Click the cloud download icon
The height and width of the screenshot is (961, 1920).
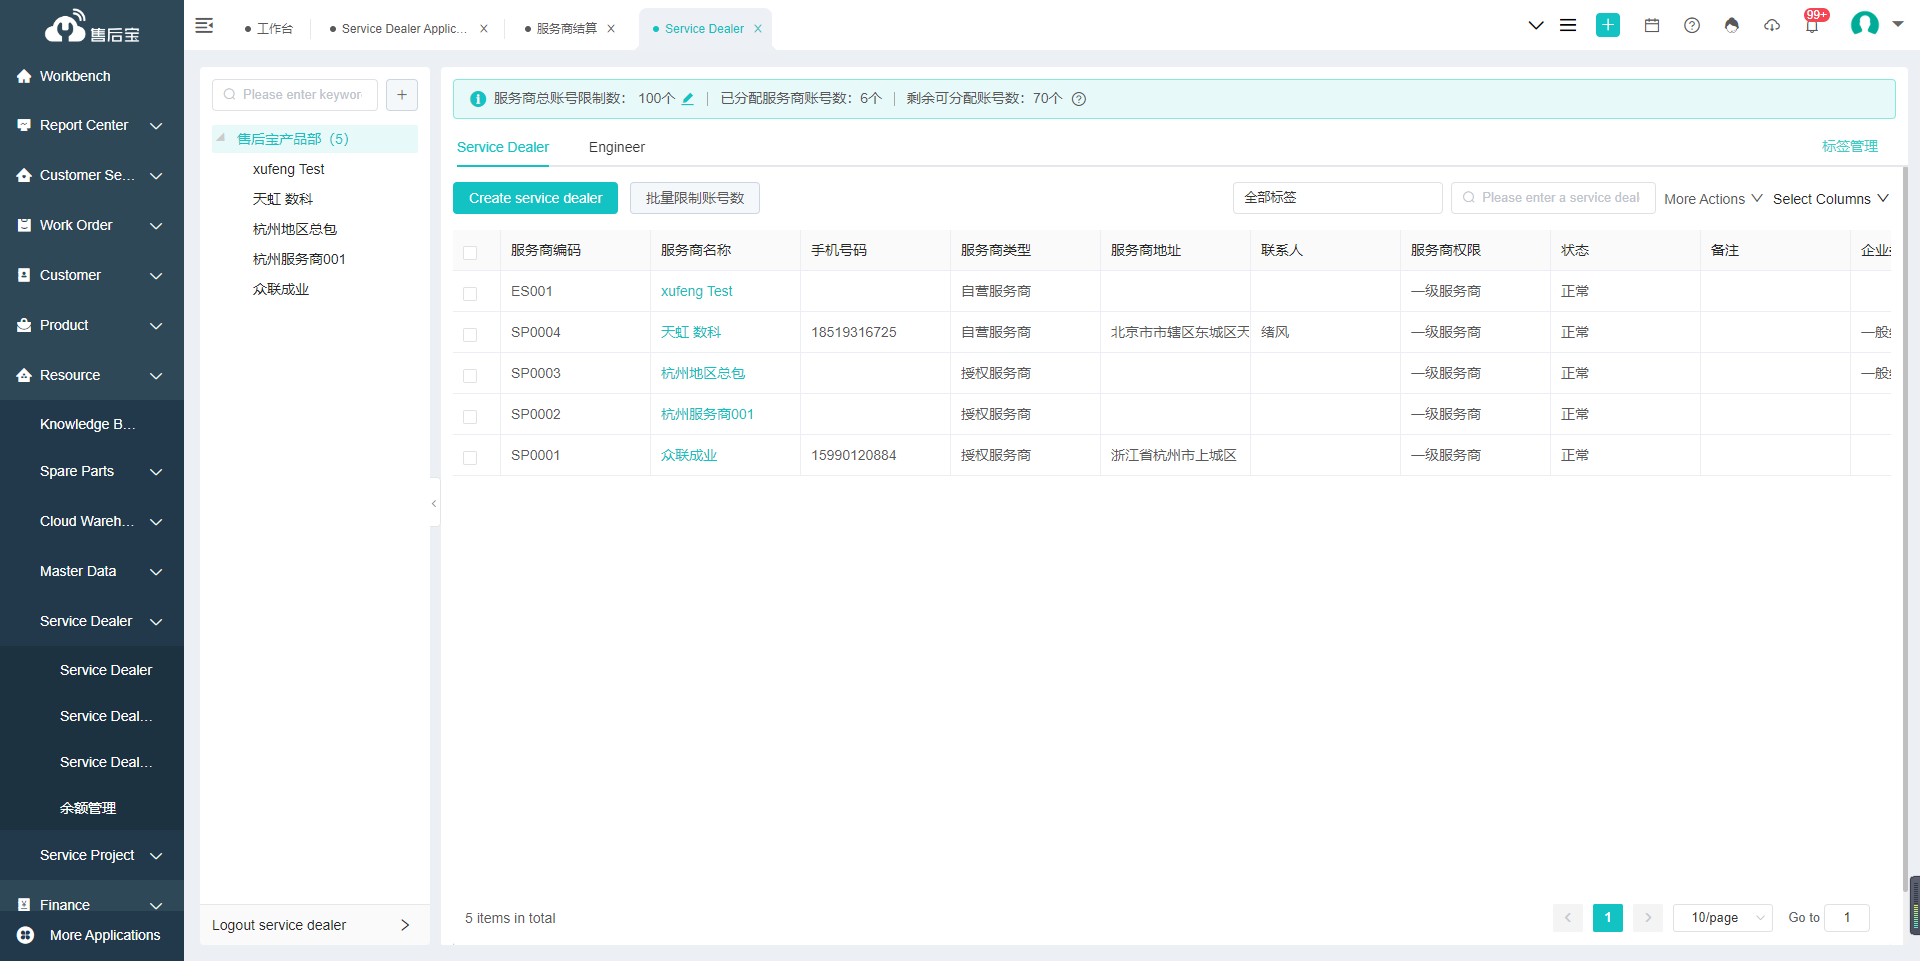tap(1772, 26)
